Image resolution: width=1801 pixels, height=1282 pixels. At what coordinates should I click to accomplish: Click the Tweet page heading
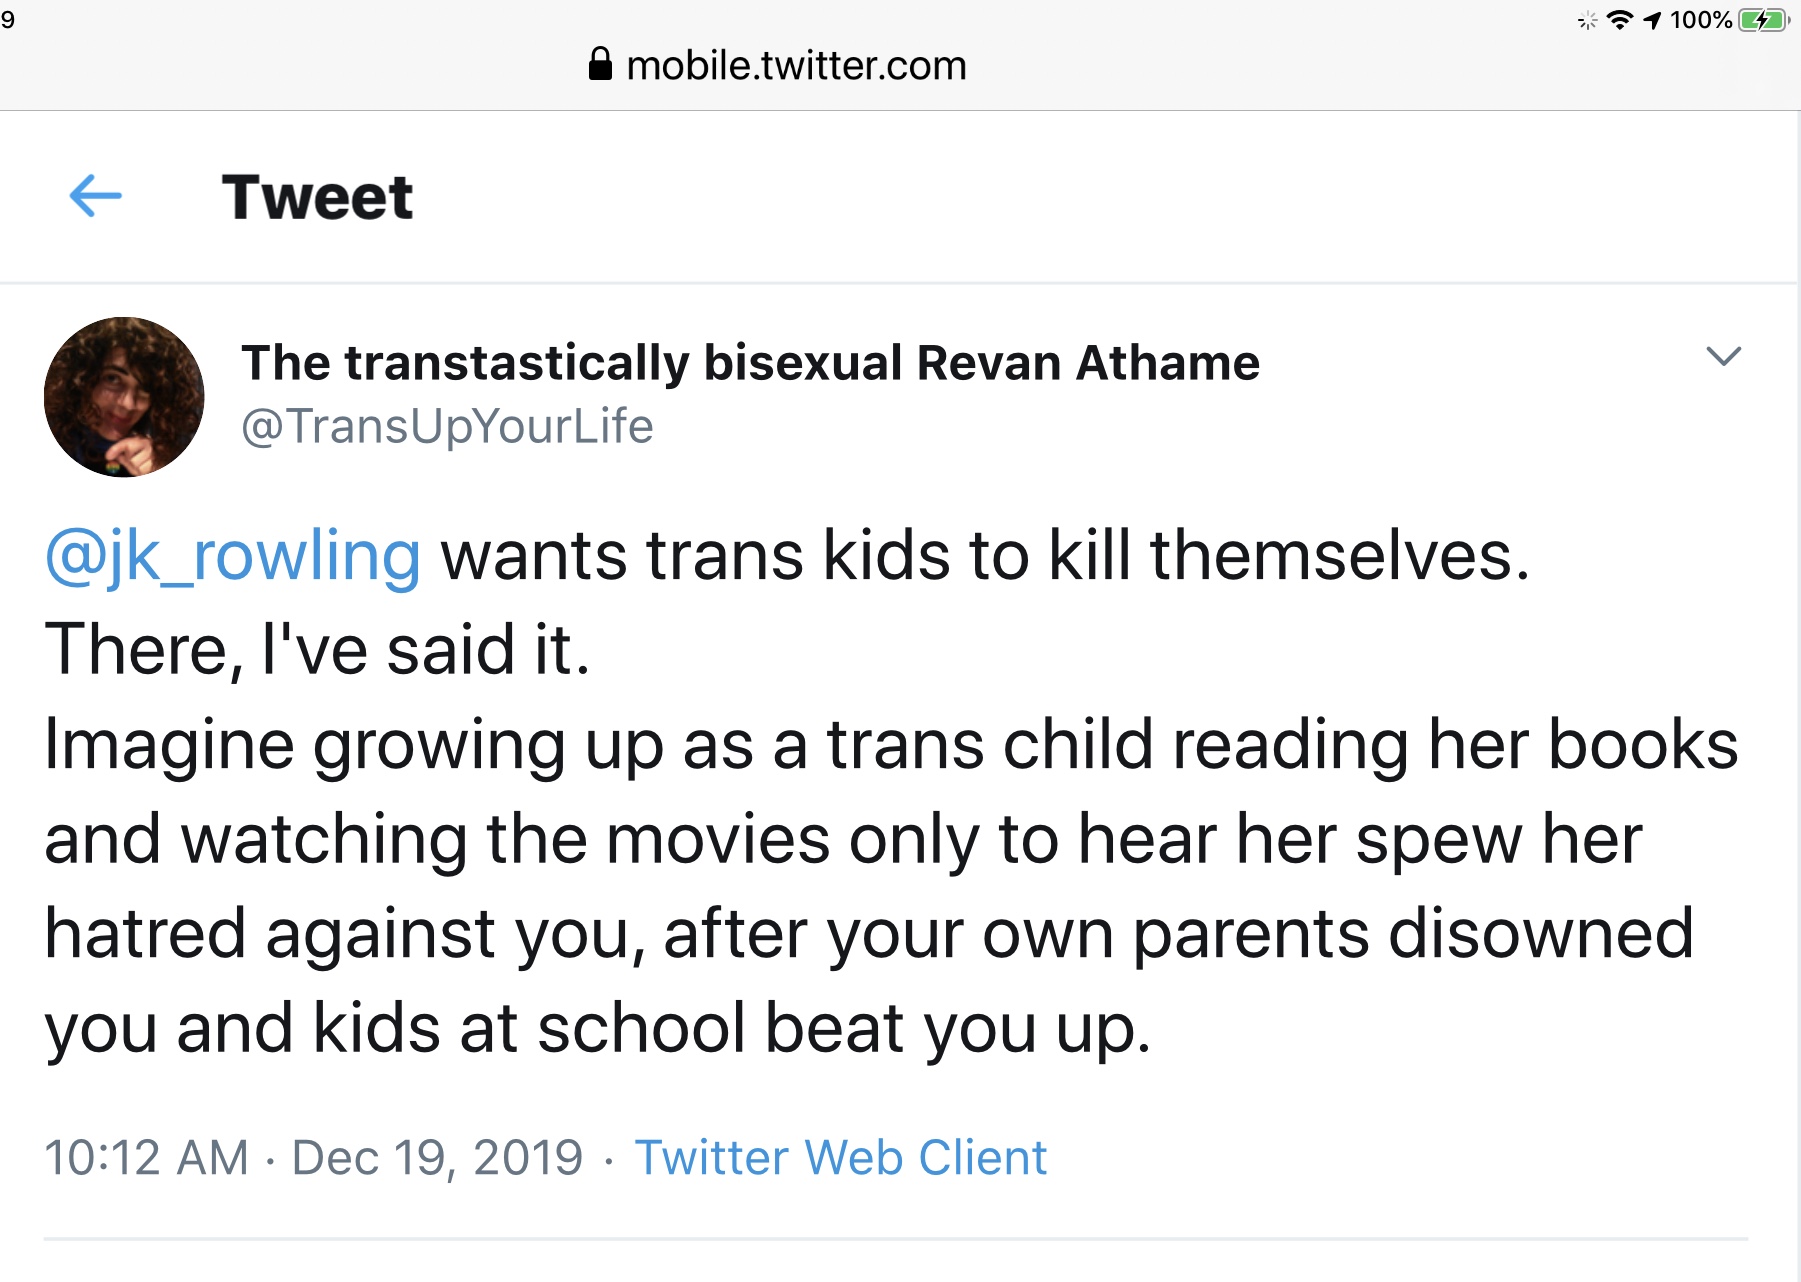317,197
